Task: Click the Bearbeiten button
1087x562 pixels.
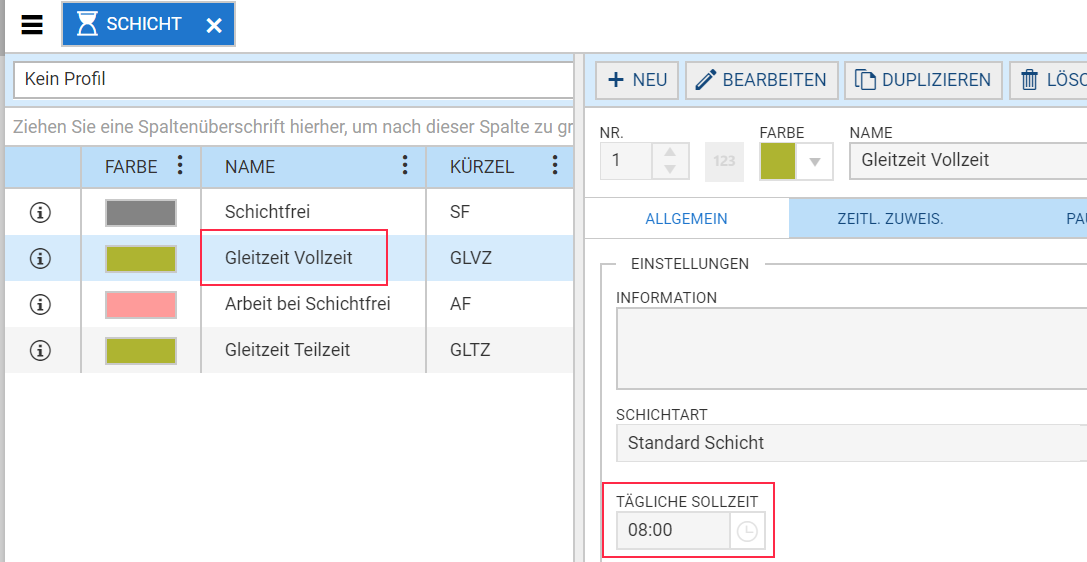Action: pos(761,80)
